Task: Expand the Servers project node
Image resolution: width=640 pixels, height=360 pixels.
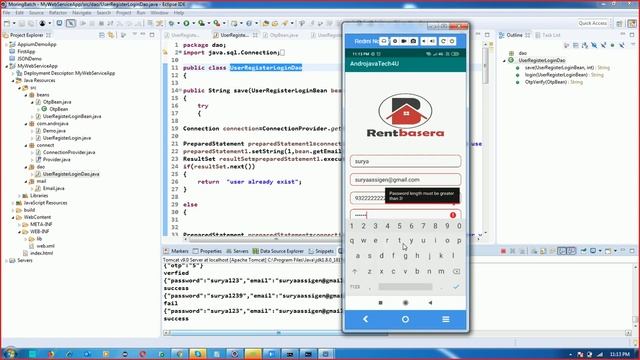Action: click(x=7, y=260)
